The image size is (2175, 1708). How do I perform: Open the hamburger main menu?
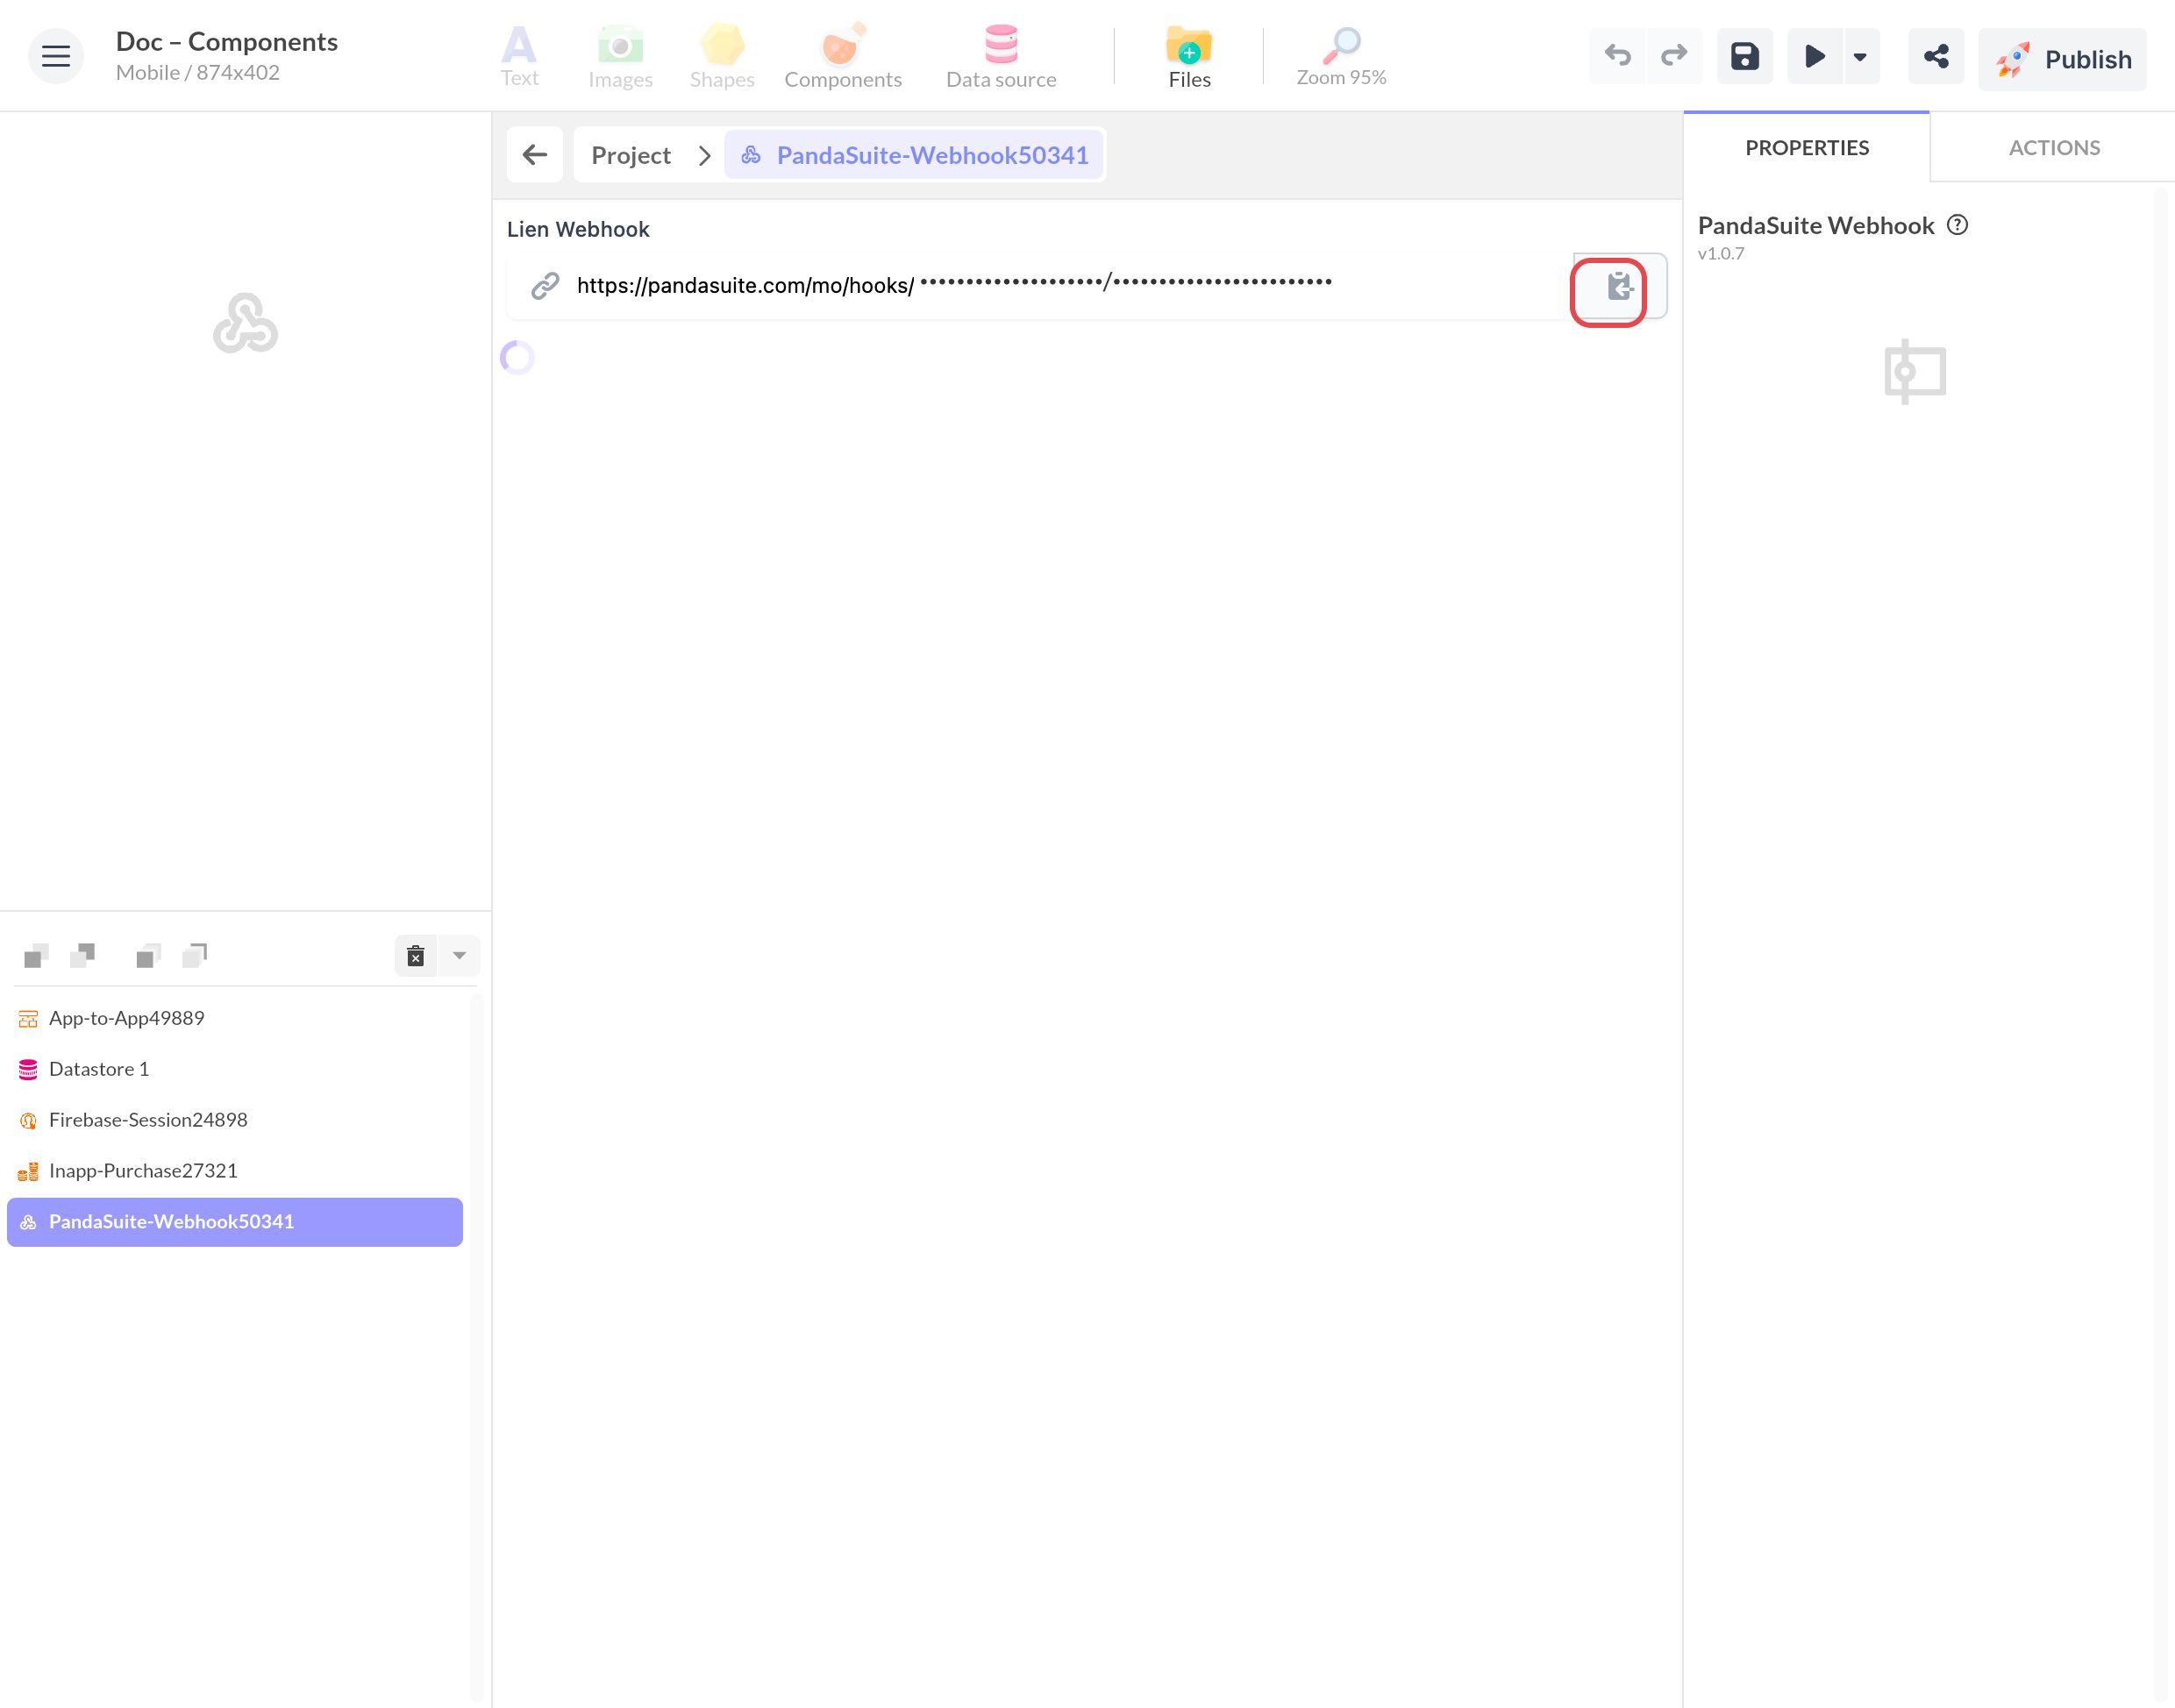[56, 56]
